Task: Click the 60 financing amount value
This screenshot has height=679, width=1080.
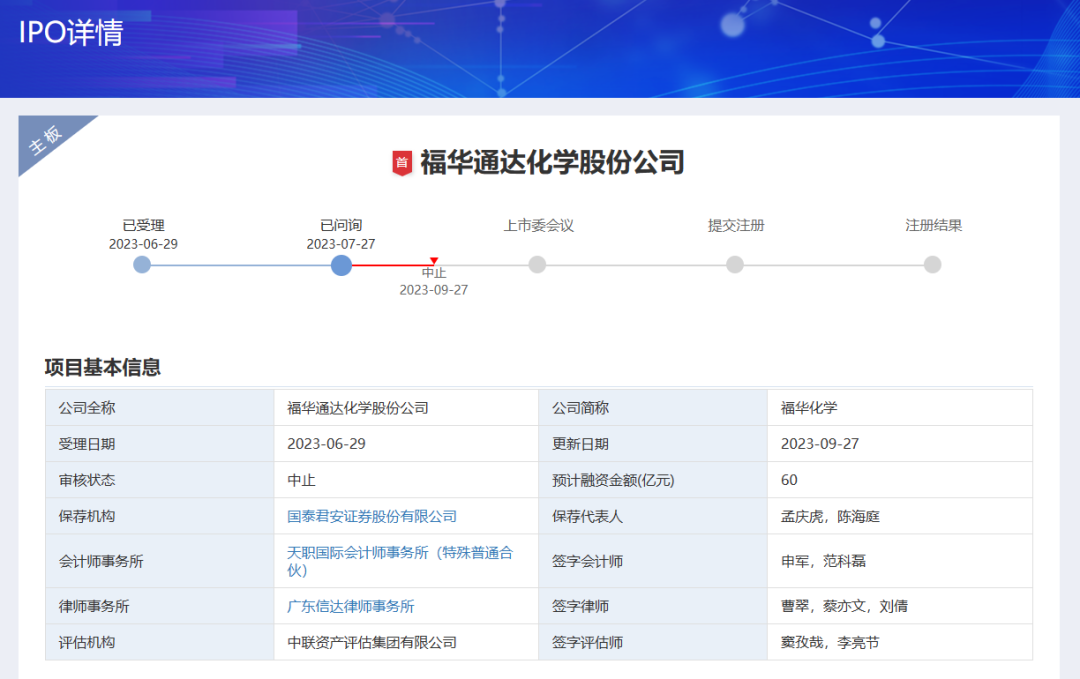Action: click(789, 481)
